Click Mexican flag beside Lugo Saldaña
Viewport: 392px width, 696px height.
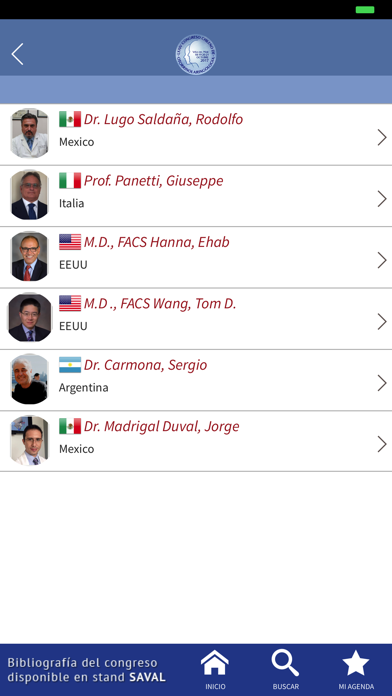click(x=70, y=119)
